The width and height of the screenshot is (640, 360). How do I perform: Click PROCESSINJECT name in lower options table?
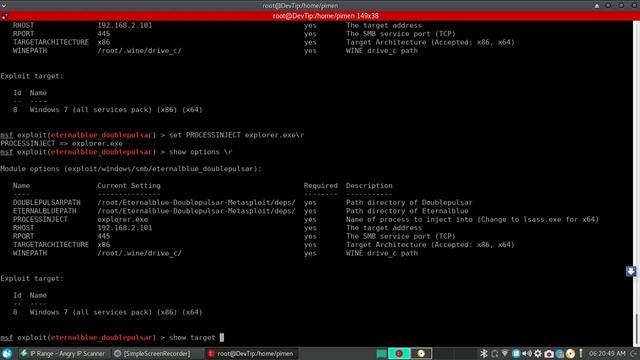tap(40, 220)
